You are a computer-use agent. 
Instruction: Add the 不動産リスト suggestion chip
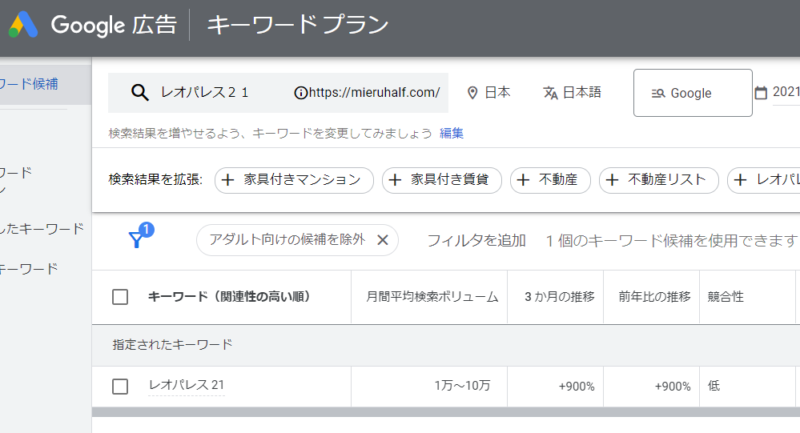[658, 180]
